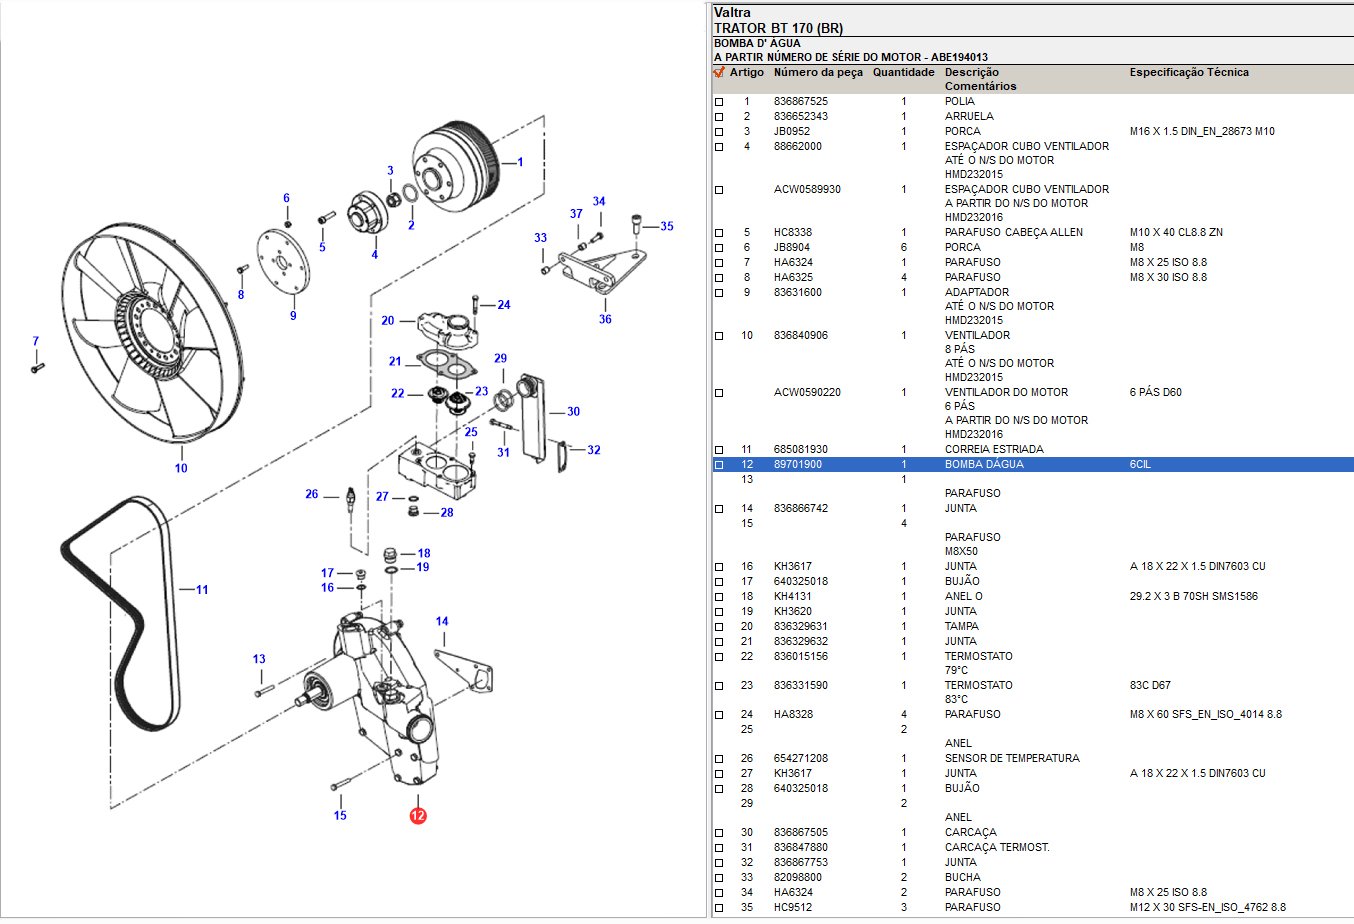Check the box for CORREIA ESTRIADA row
This screenshot has height=924, width=1354.
click(x=719, y=450)
